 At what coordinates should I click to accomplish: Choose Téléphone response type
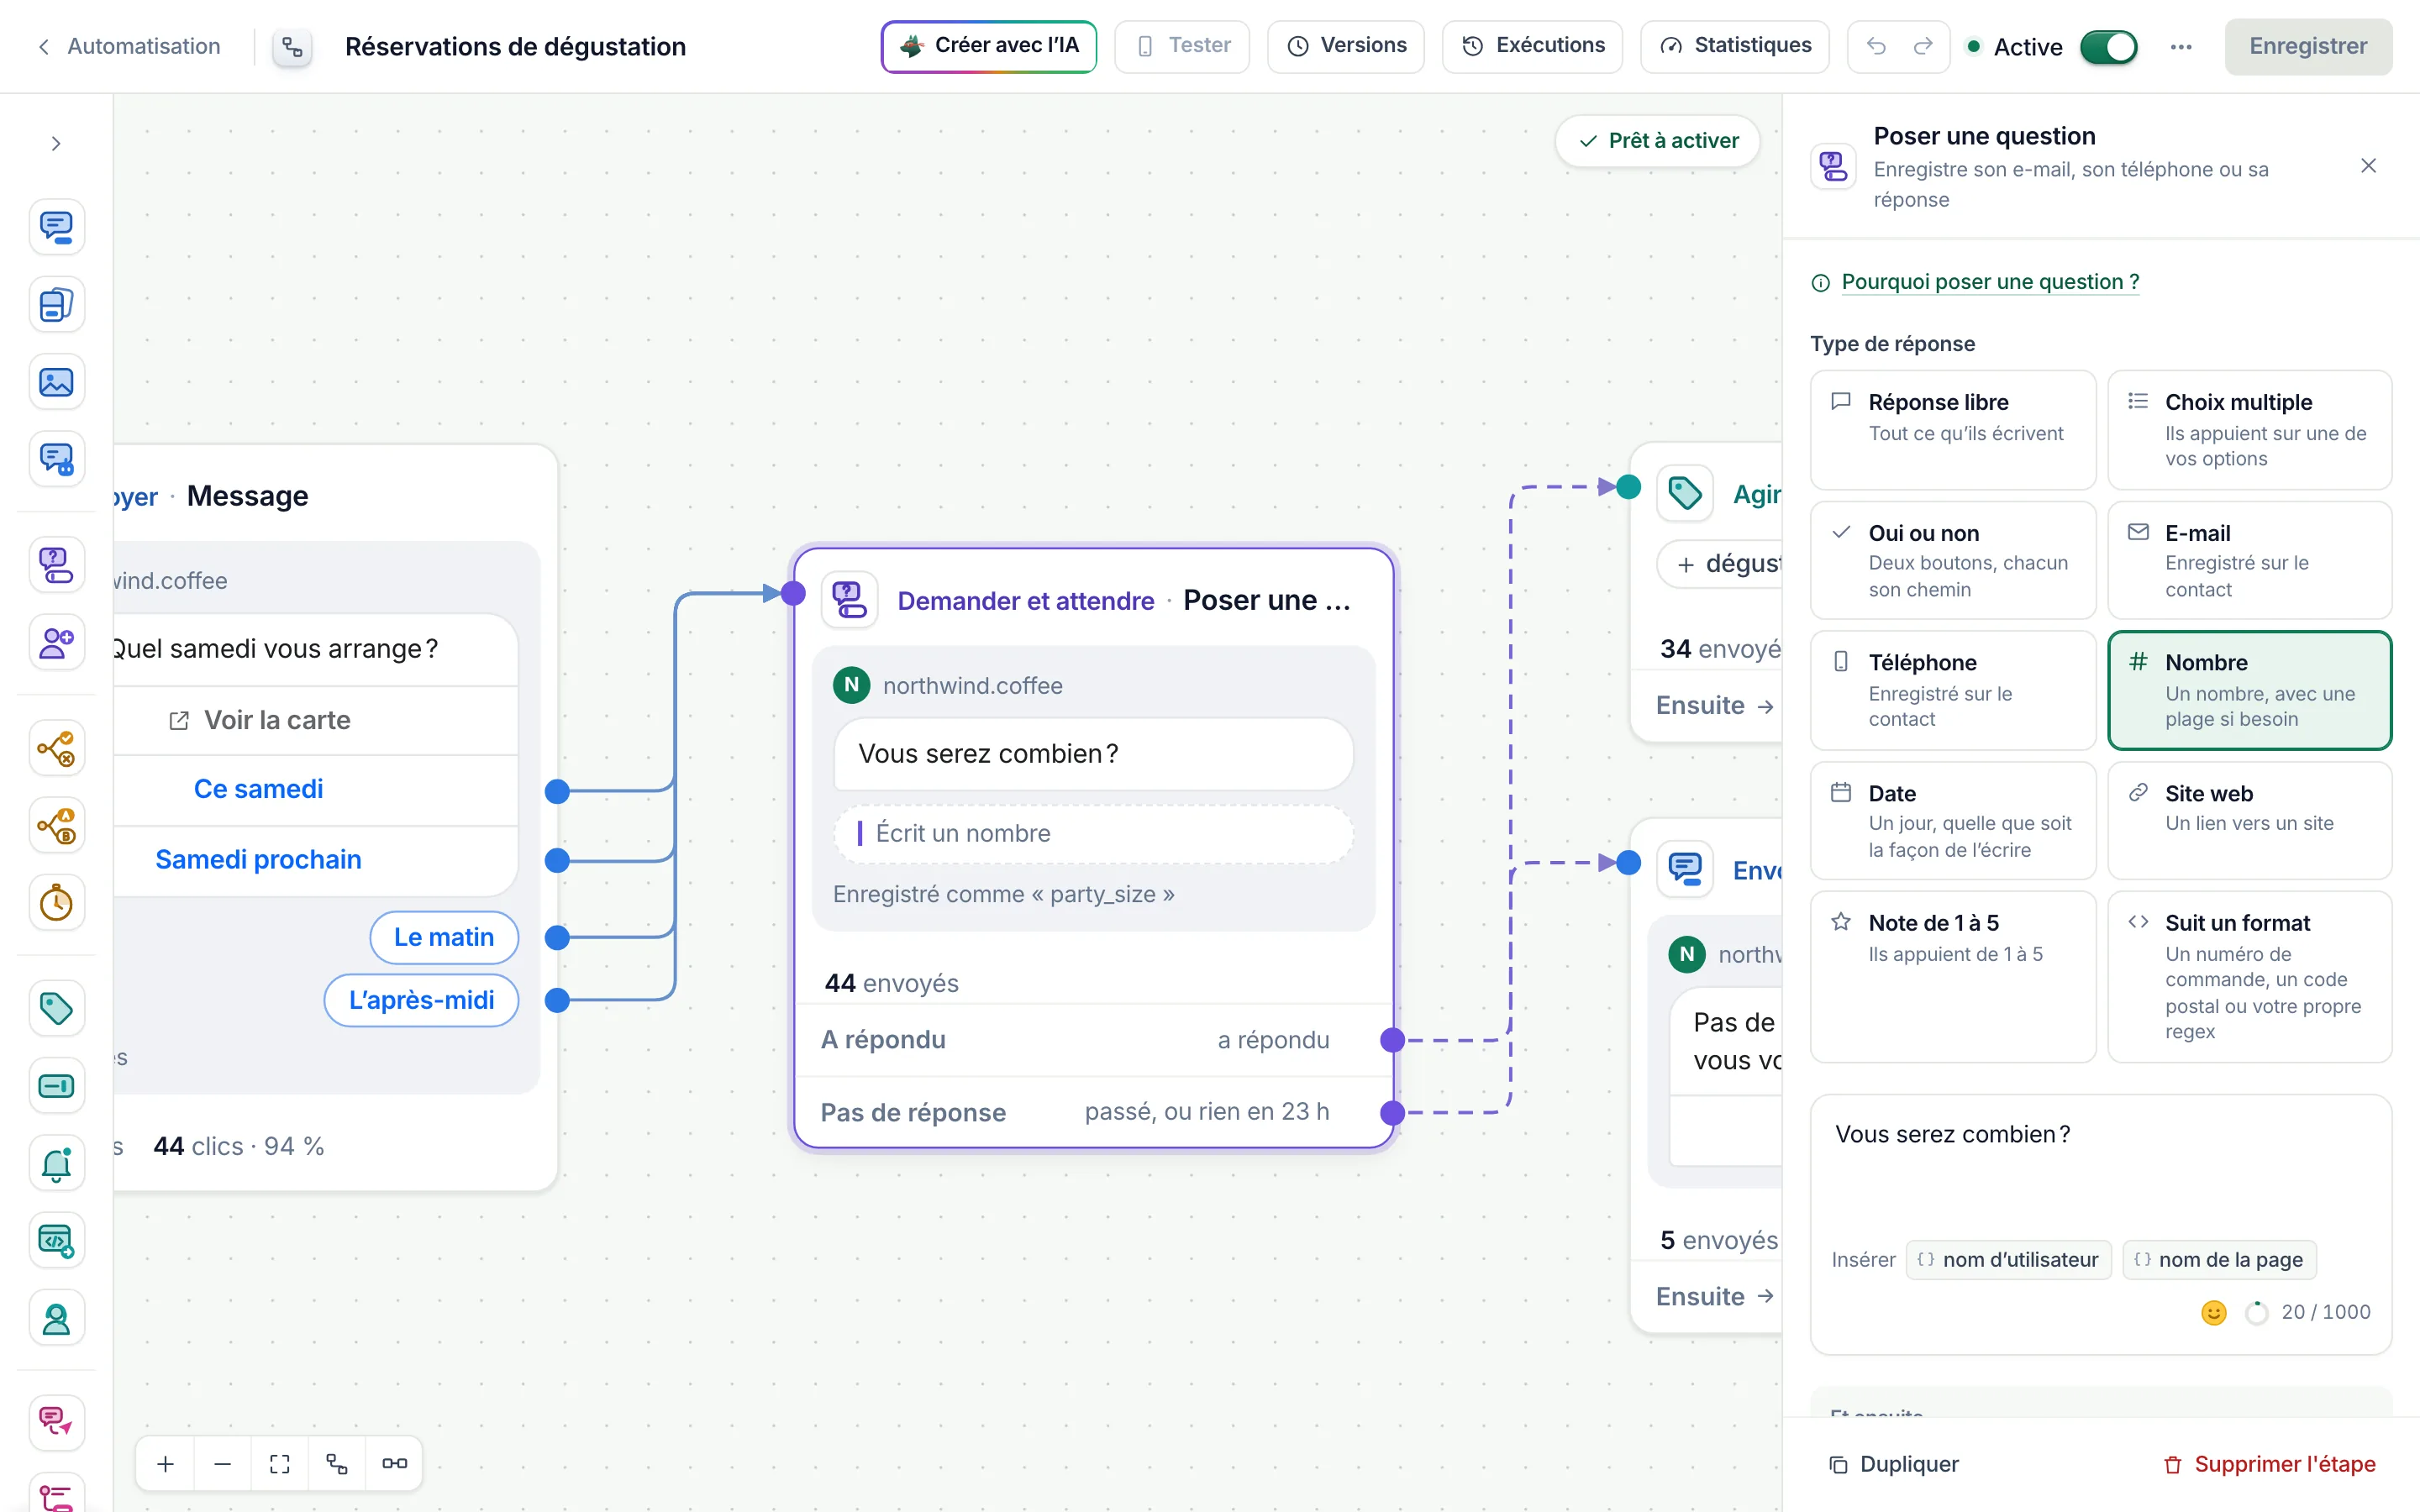click(x=1953, y=690)
